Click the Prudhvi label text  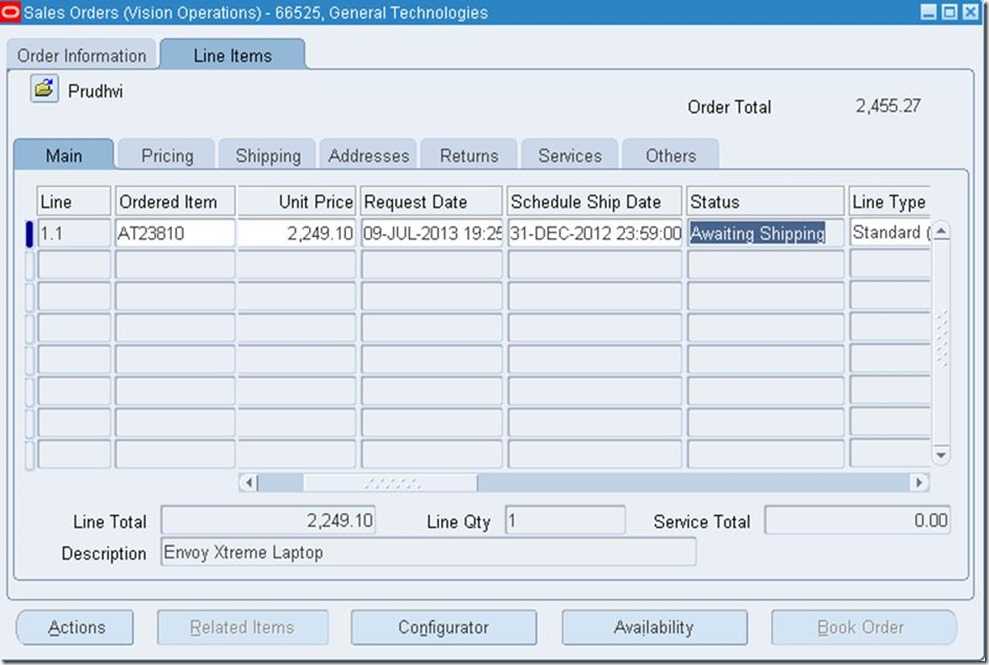click(x=95, y=91)
